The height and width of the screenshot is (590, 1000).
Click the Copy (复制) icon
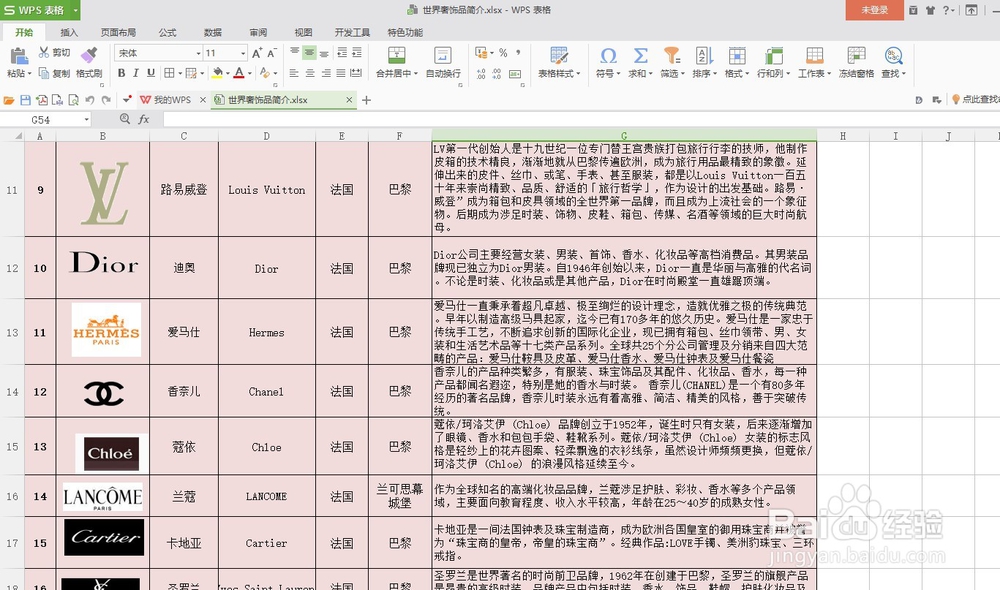(x=44, y=73)
